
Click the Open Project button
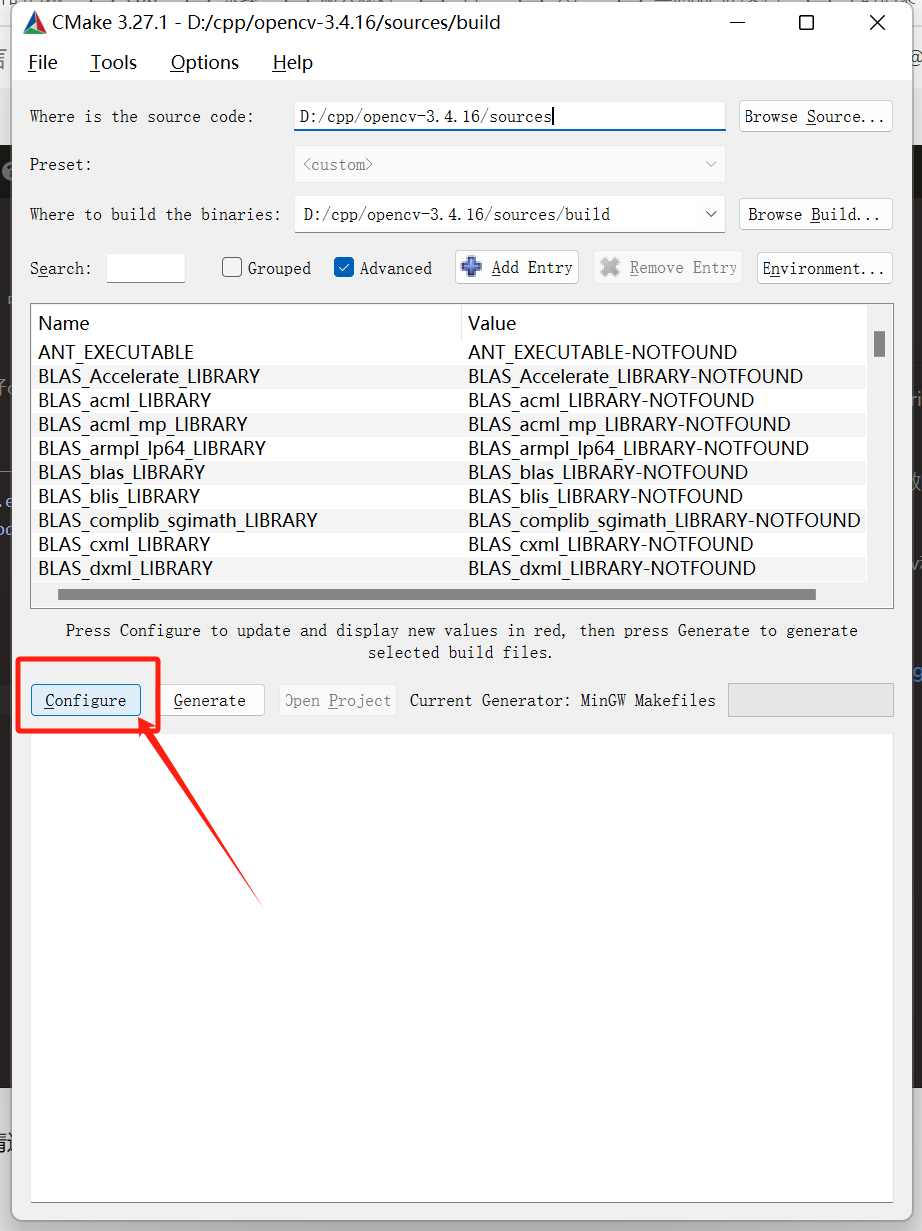(x=338, y=700)
